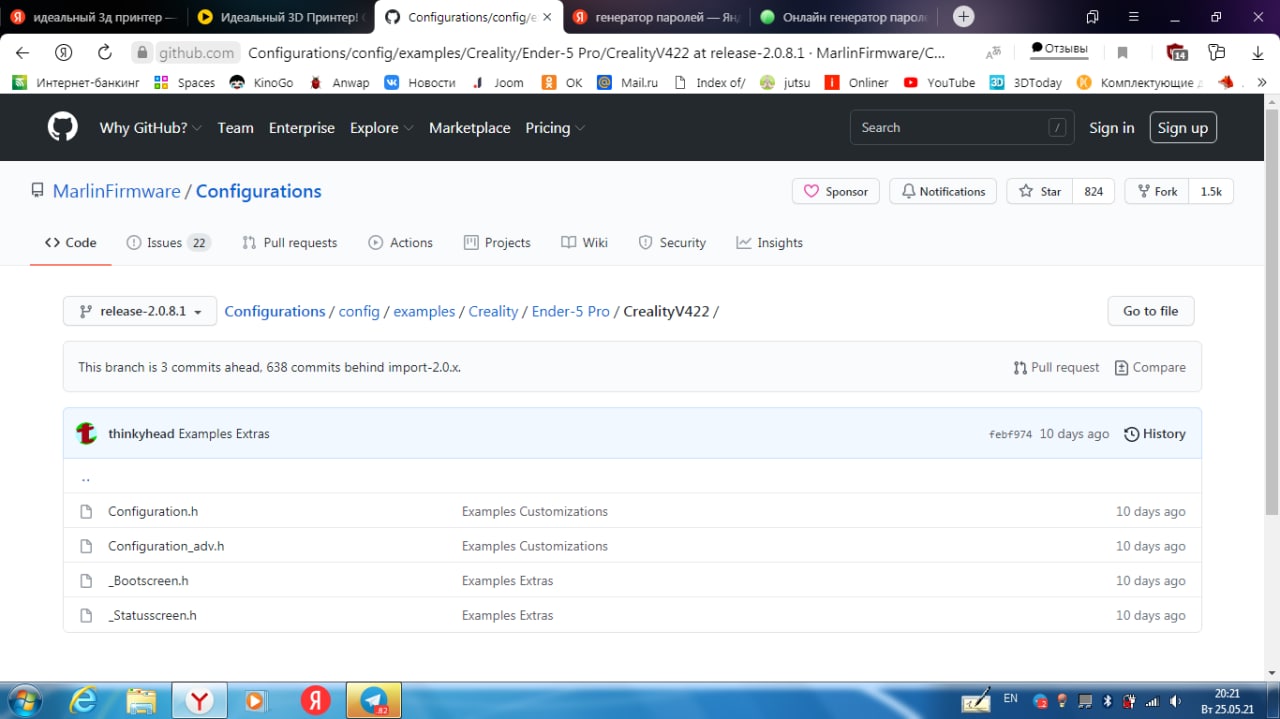Open the YouTube bookmark

click(939, 83)
